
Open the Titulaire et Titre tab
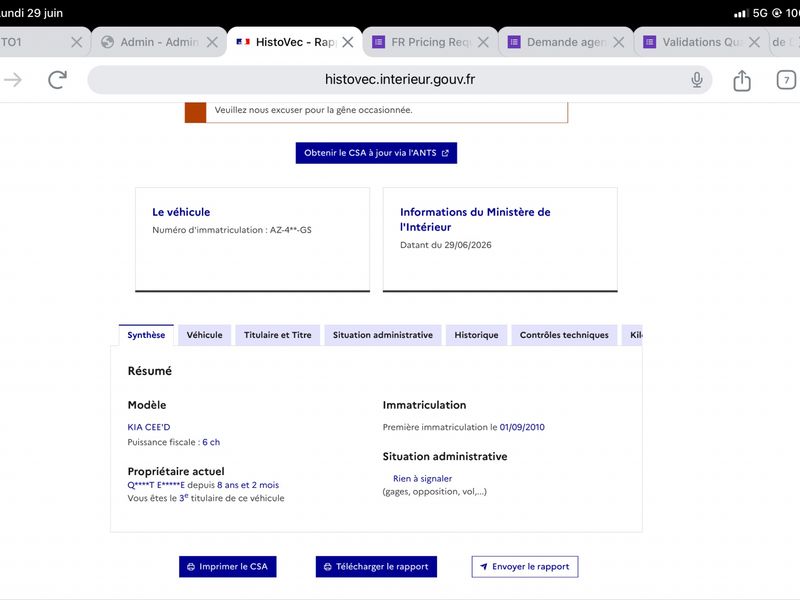[278, 335]
